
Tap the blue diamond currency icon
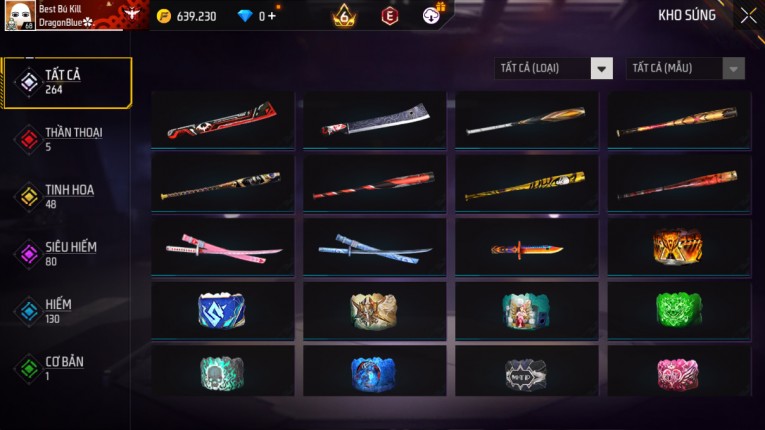click(x=245, y=16)
